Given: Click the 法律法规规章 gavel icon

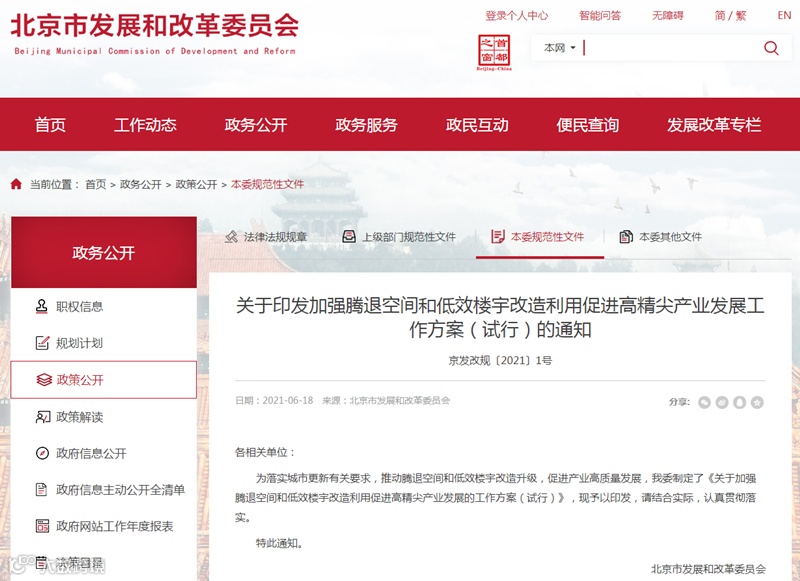Looking at the screenshot, I should (232, 237).
